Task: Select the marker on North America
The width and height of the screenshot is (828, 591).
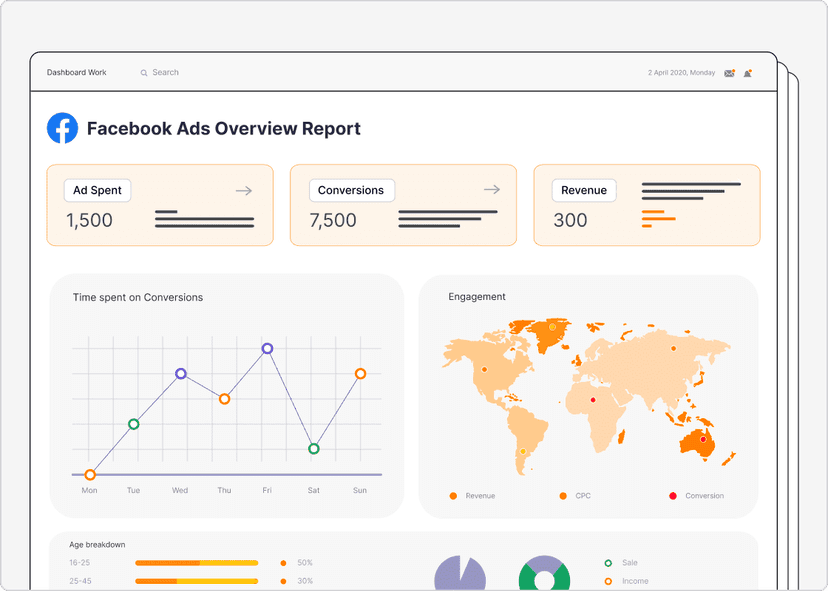Action: [484, 370]
